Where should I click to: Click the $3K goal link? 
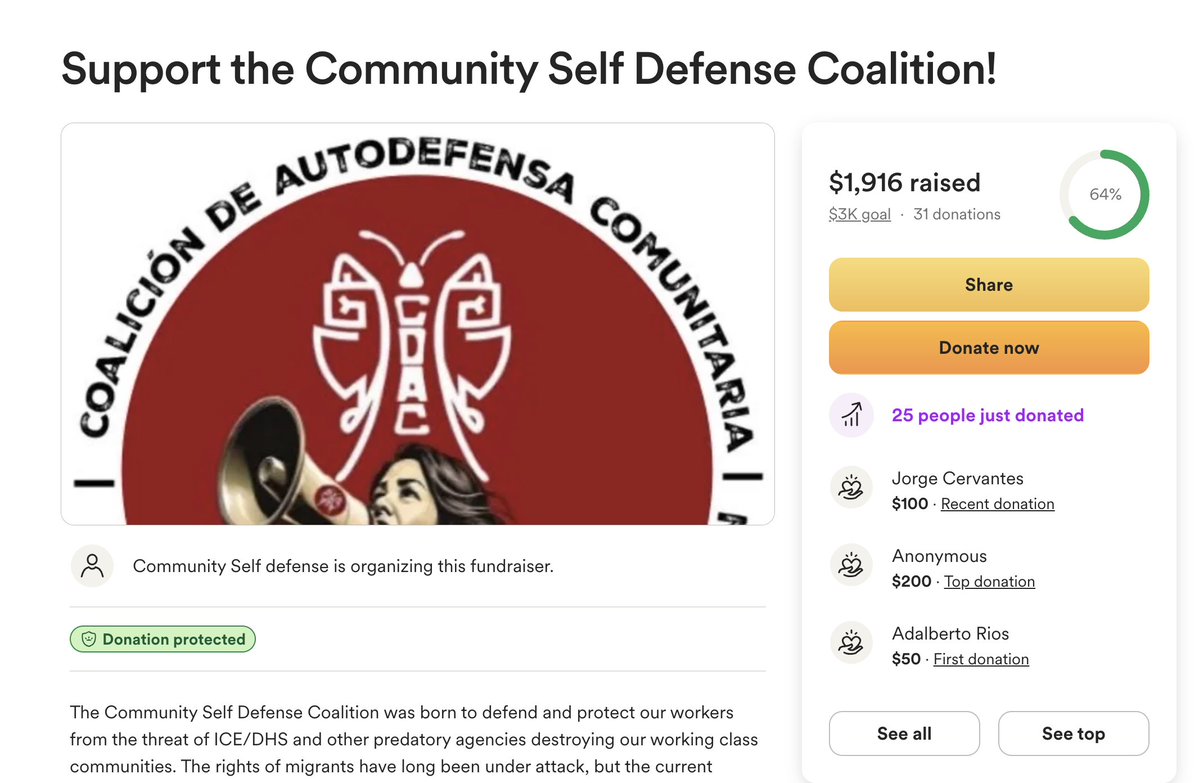point(859,214)
